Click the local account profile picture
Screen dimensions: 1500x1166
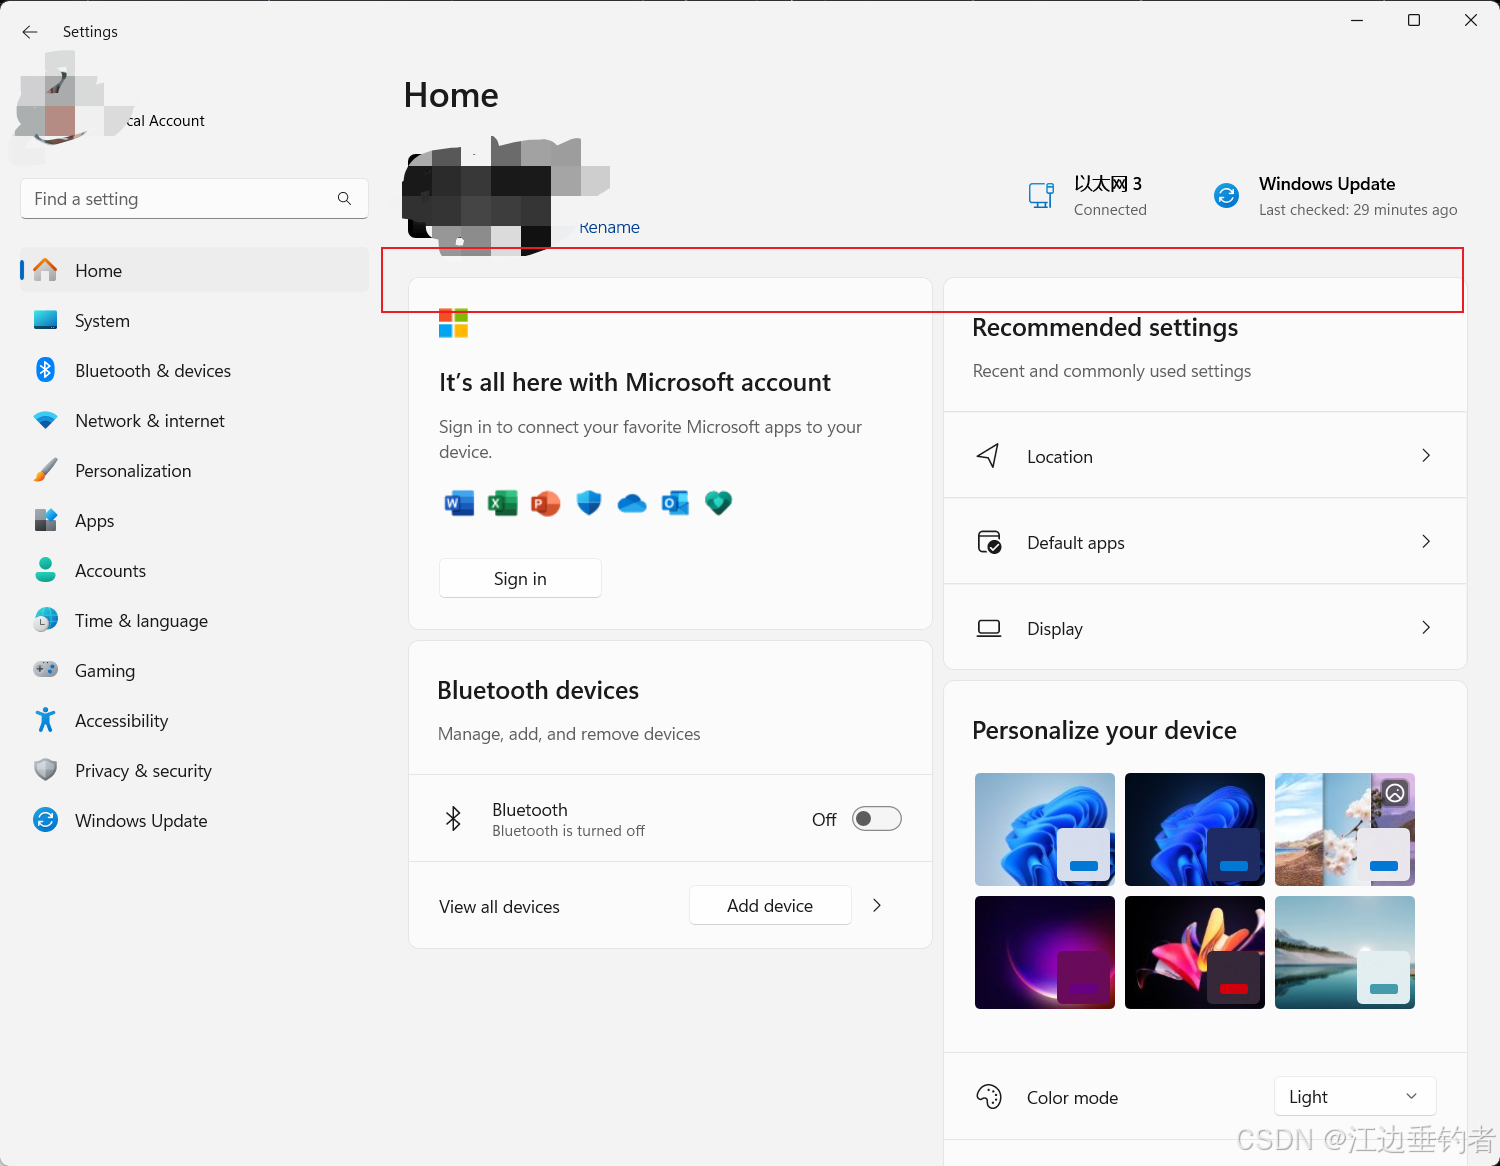click(x=60, y=105)
